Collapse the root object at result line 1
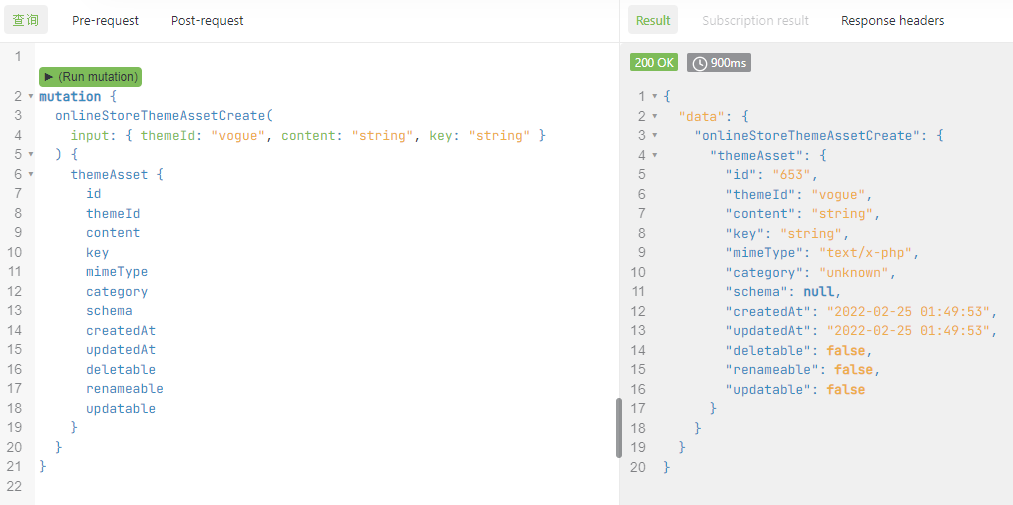Image resolution: width=1013 pixels, height=505 pixels. (654, 97)
